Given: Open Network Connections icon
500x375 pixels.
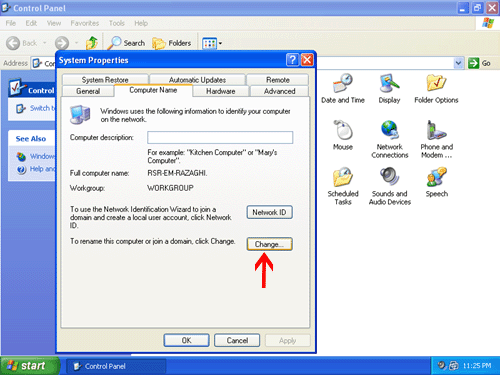Looking at the screenshot, I should 390,130.
